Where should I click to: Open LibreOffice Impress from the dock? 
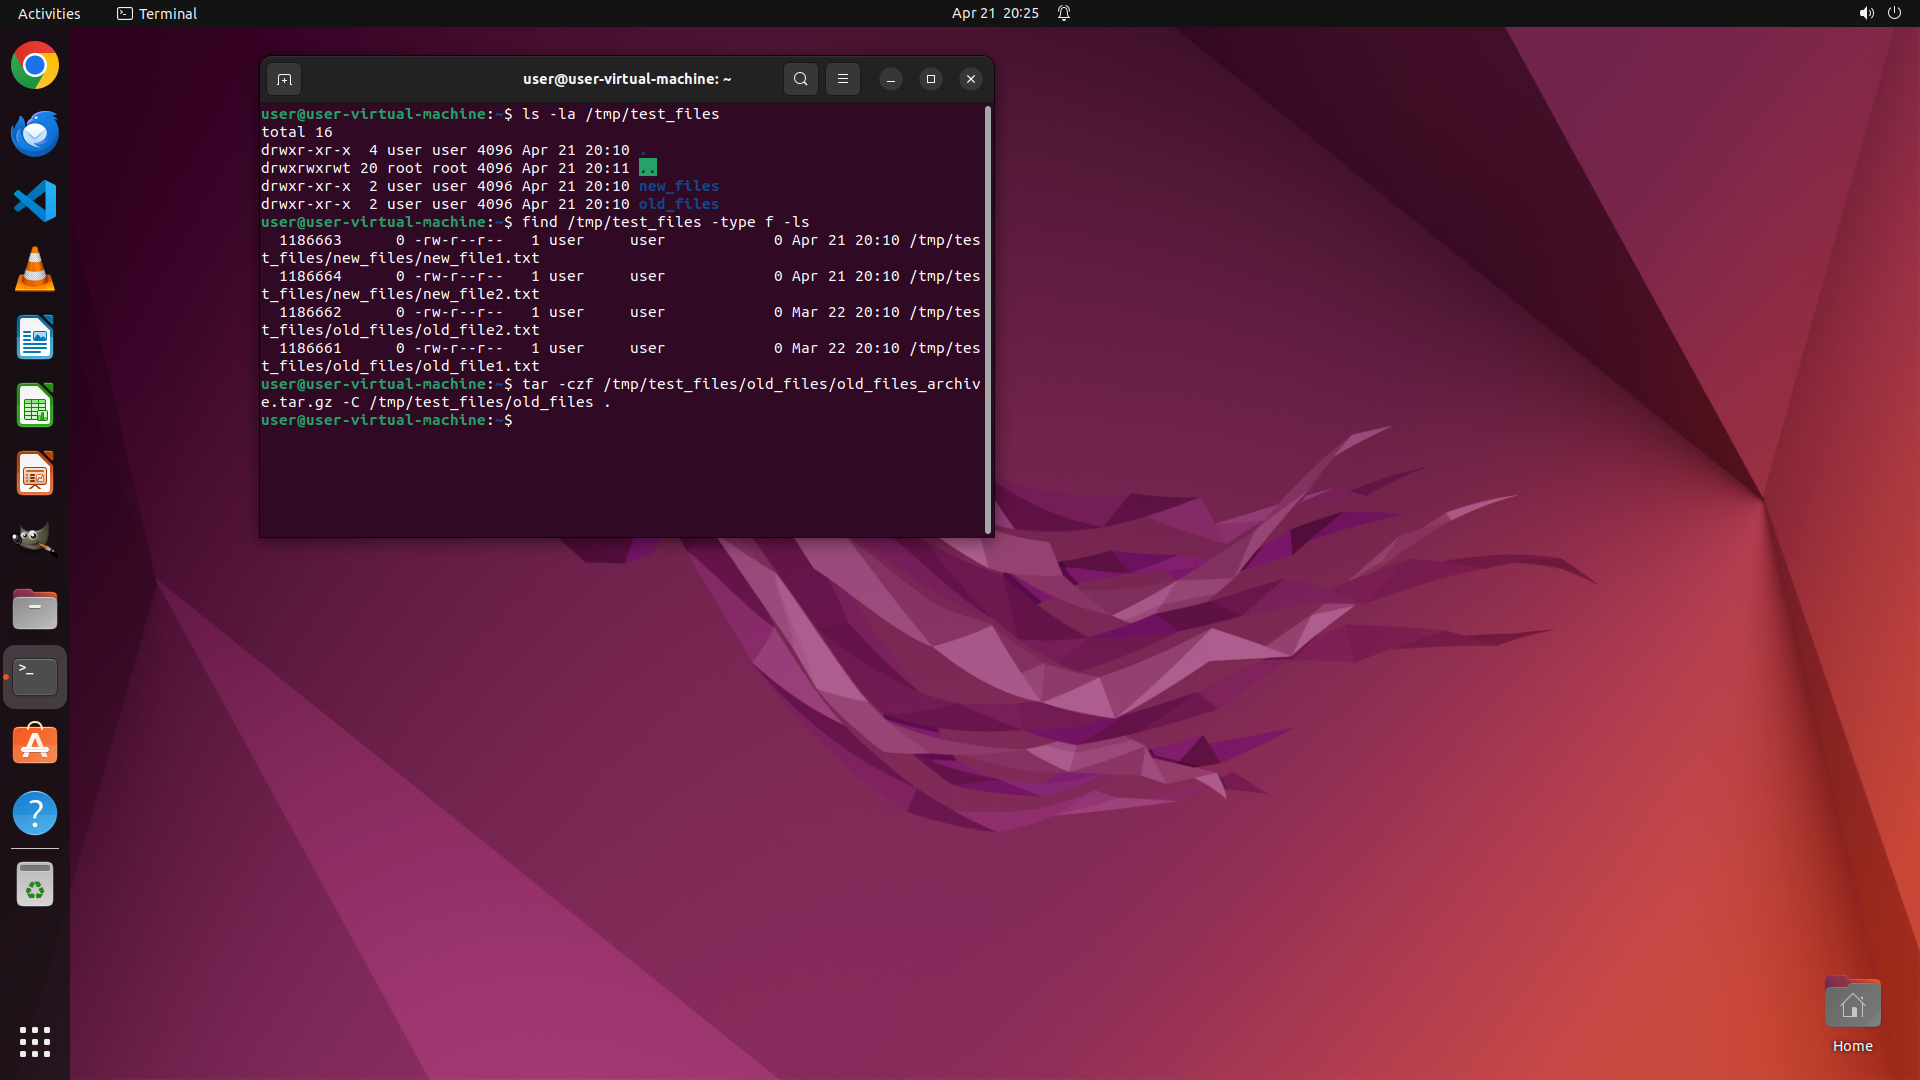[x=35, y=474]
